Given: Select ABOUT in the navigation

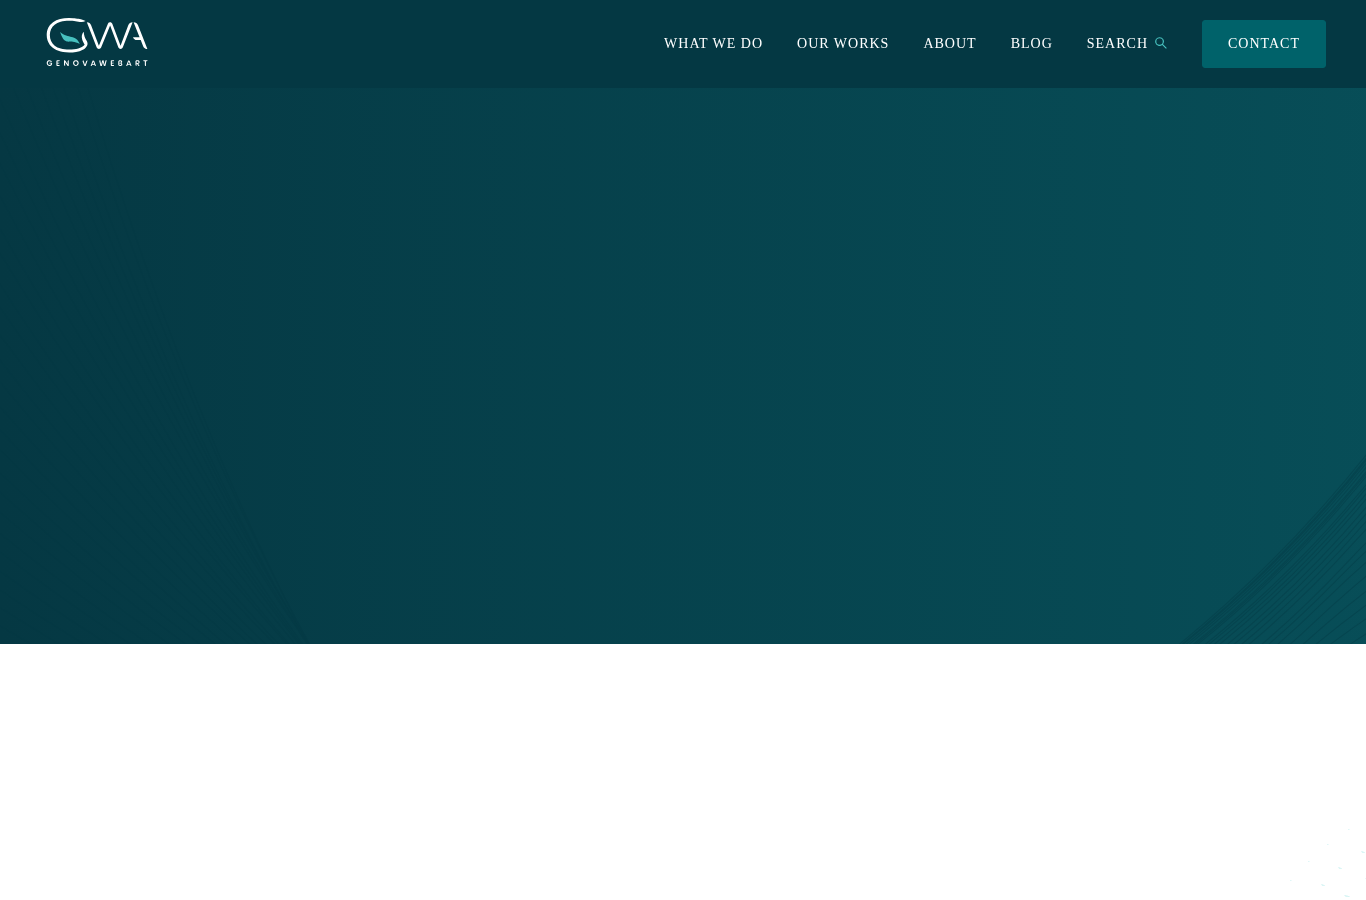Looking at the screenshot, I should (949, 43).
